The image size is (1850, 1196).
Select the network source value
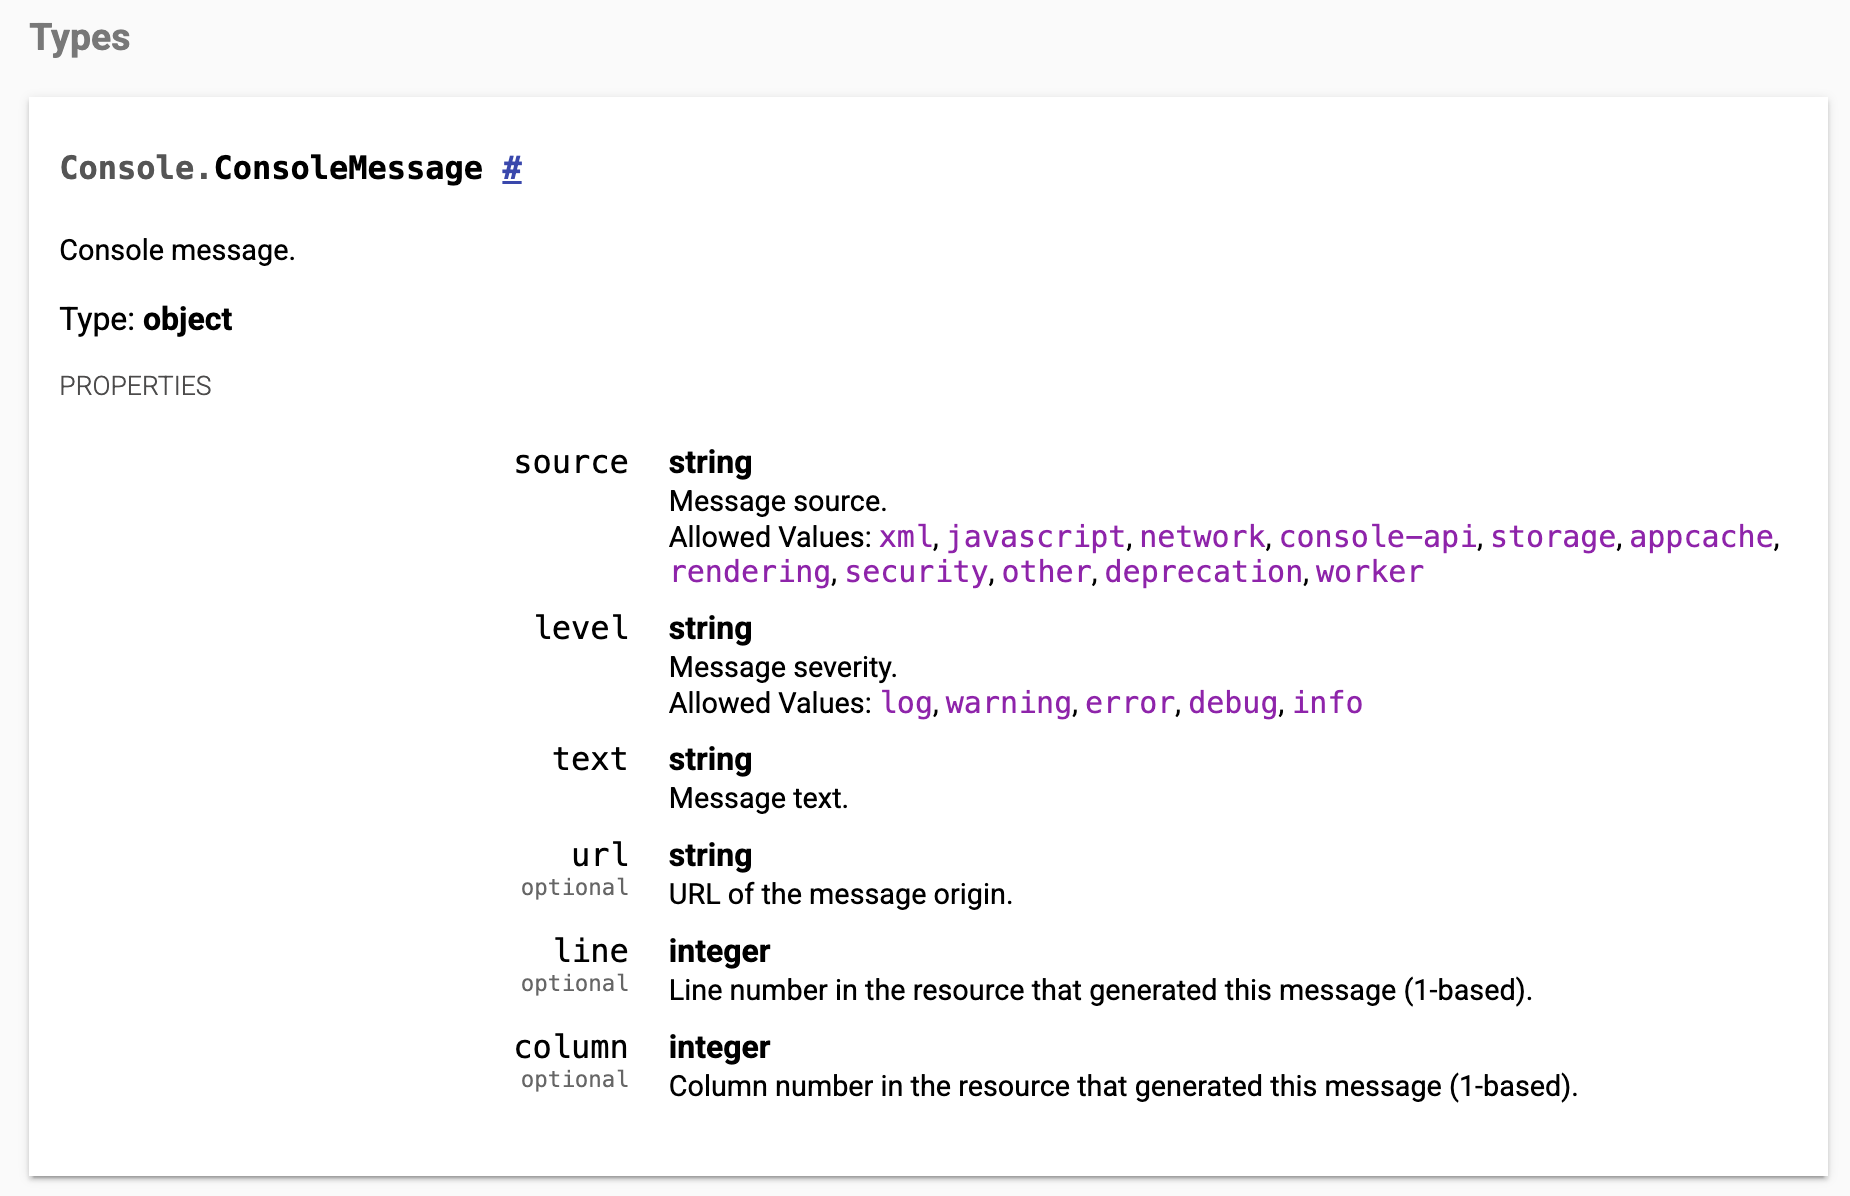(x=1201, y=537)
